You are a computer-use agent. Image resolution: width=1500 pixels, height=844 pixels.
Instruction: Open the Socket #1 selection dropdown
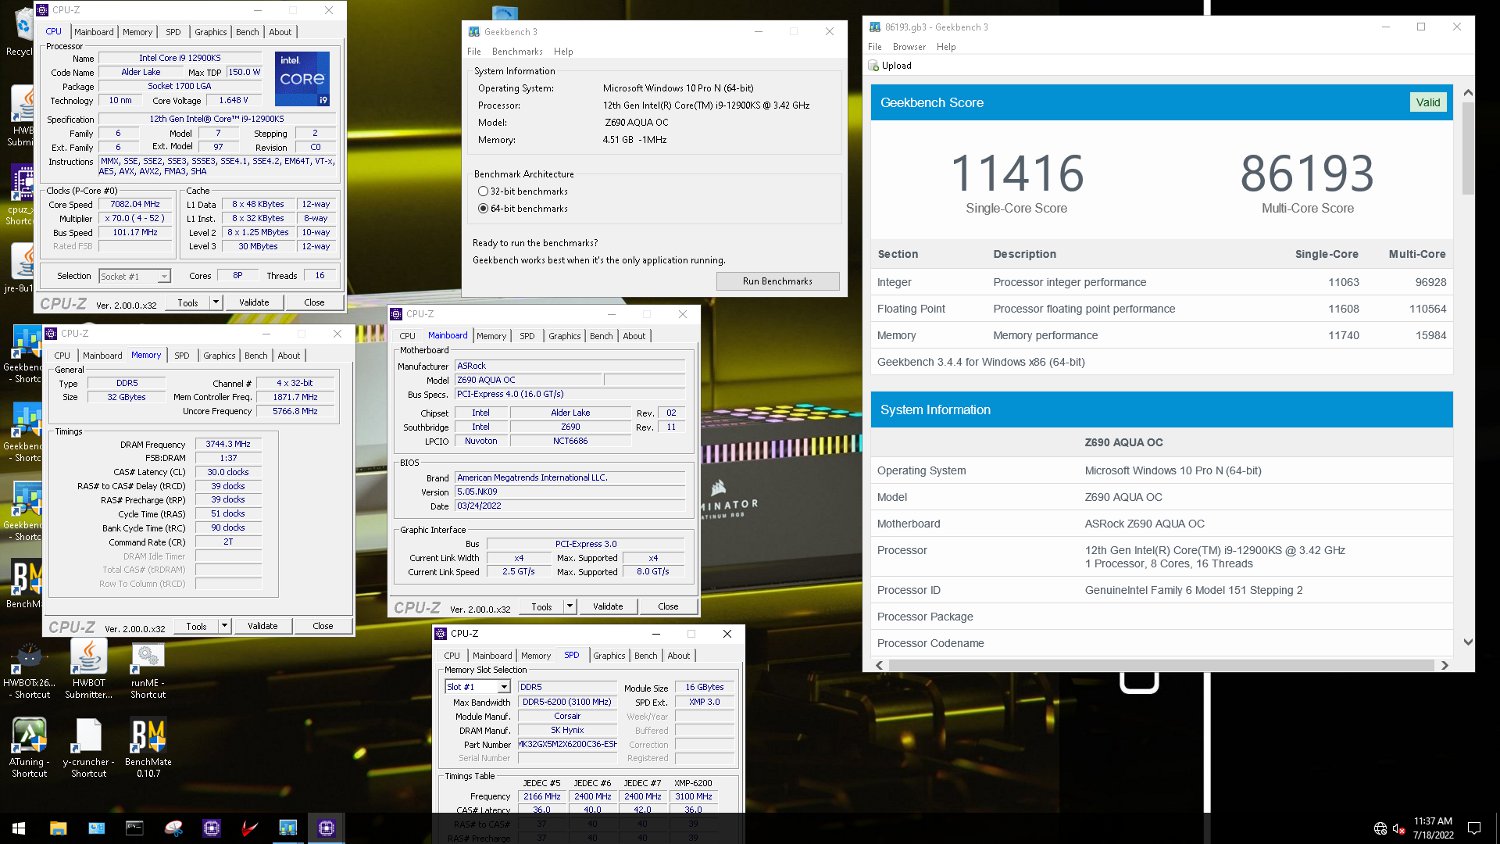[135, 276]
